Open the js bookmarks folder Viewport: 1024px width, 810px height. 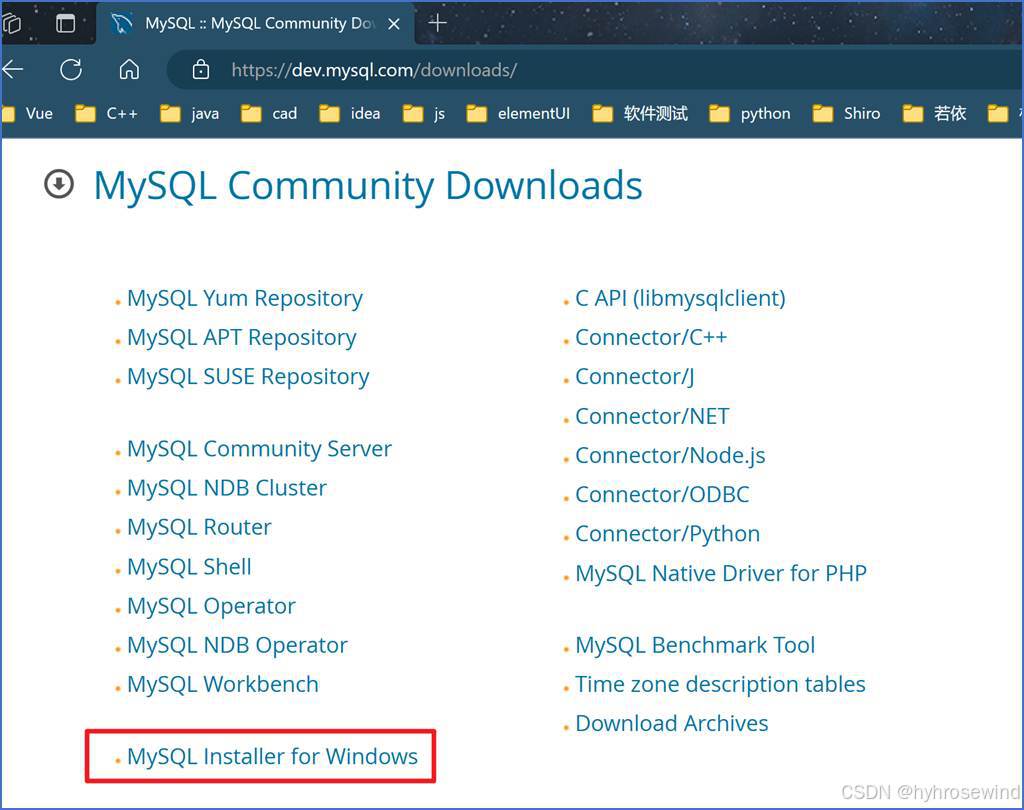point(424,114)
